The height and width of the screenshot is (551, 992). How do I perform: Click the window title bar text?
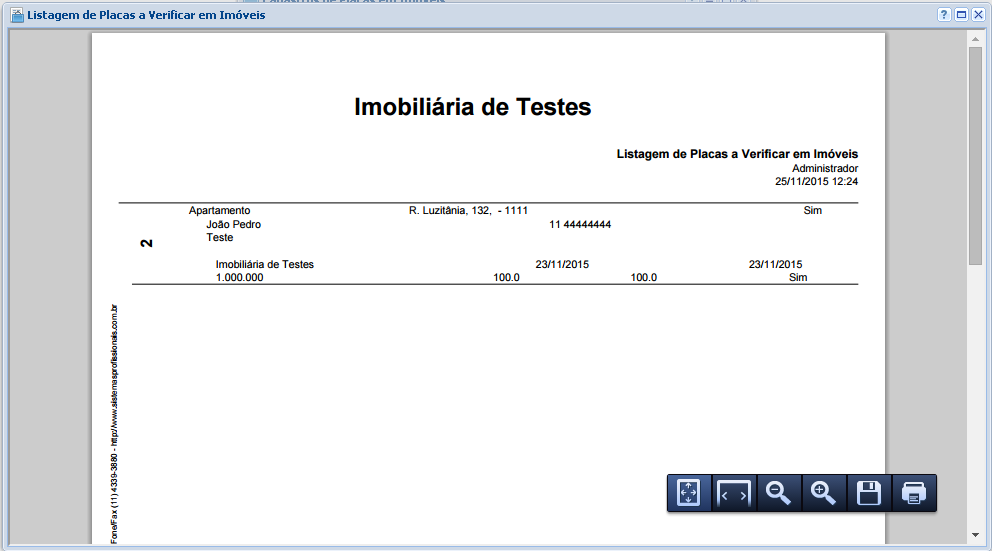[x=145, y=15]
